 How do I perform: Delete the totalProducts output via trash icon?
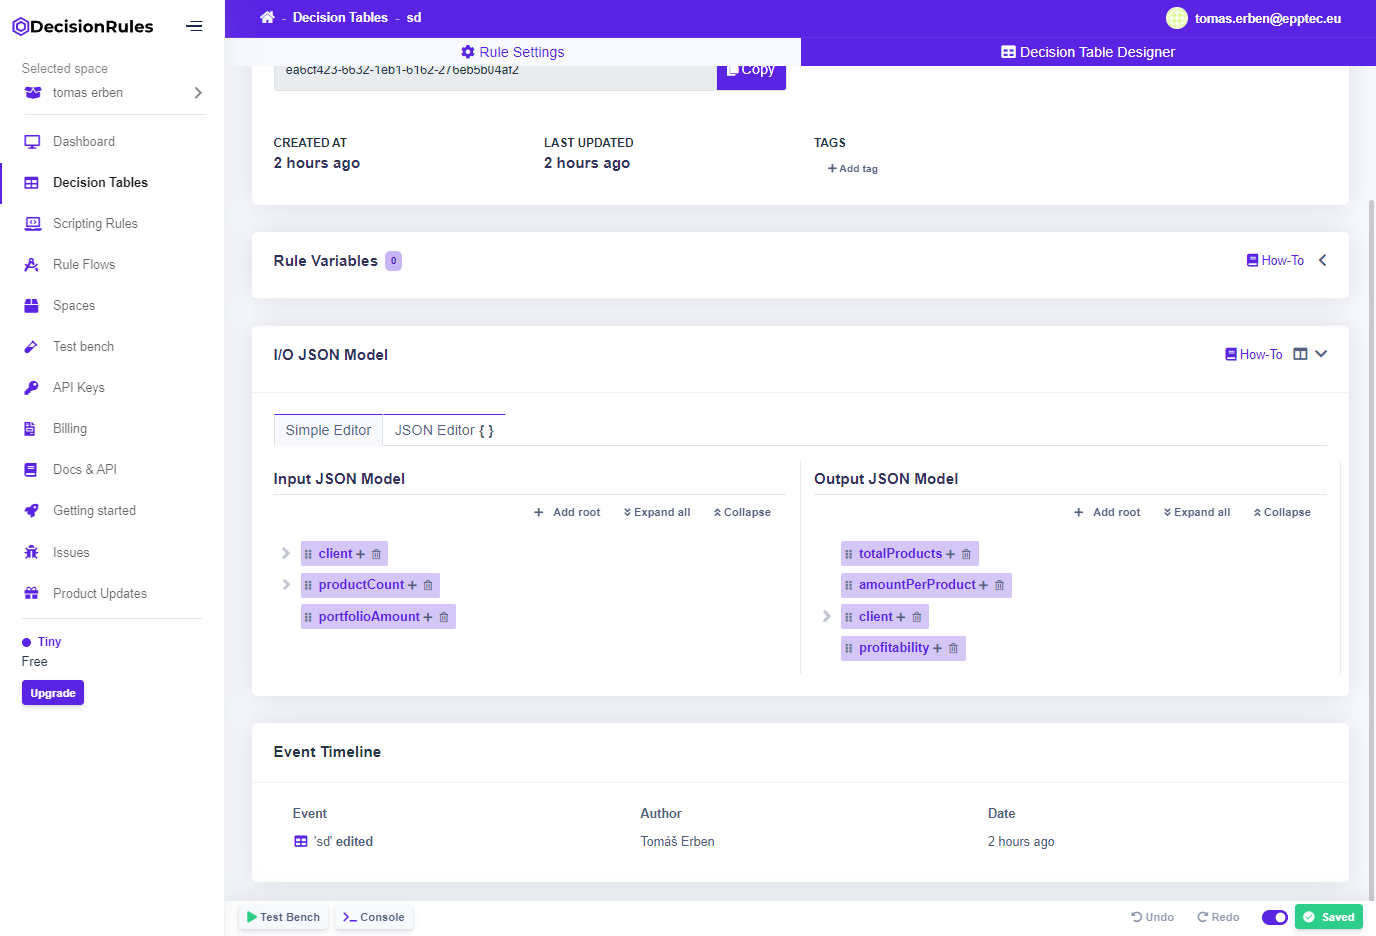[966, 554]
